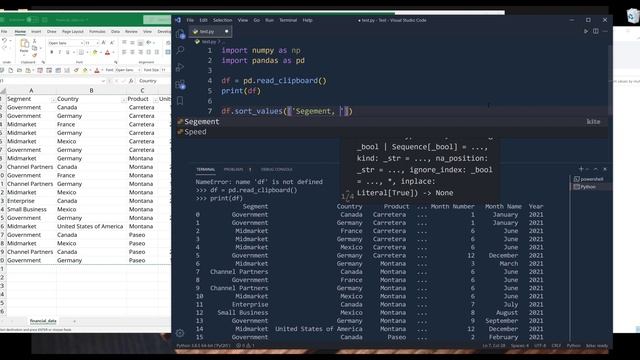Open the Manage gear in VS Code
Image resolution: width=640 pixels, height=360 pixels.
[x=180, y=333]
